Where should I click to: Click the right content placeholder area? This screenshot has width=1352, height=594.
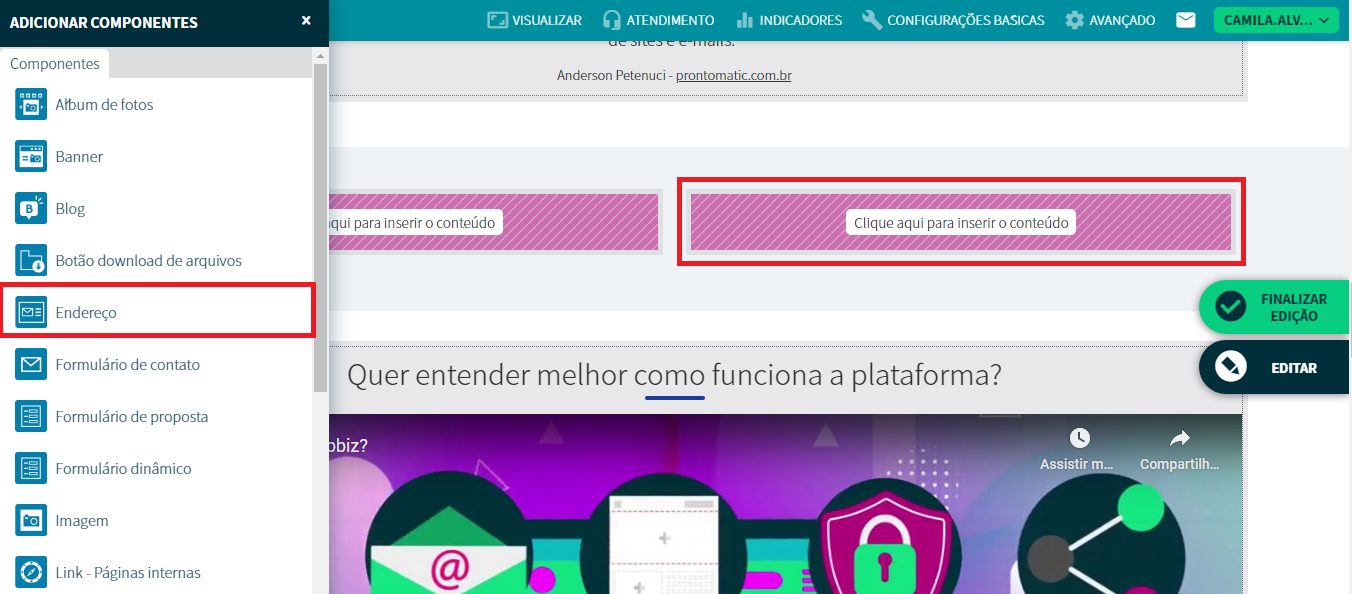961,222
